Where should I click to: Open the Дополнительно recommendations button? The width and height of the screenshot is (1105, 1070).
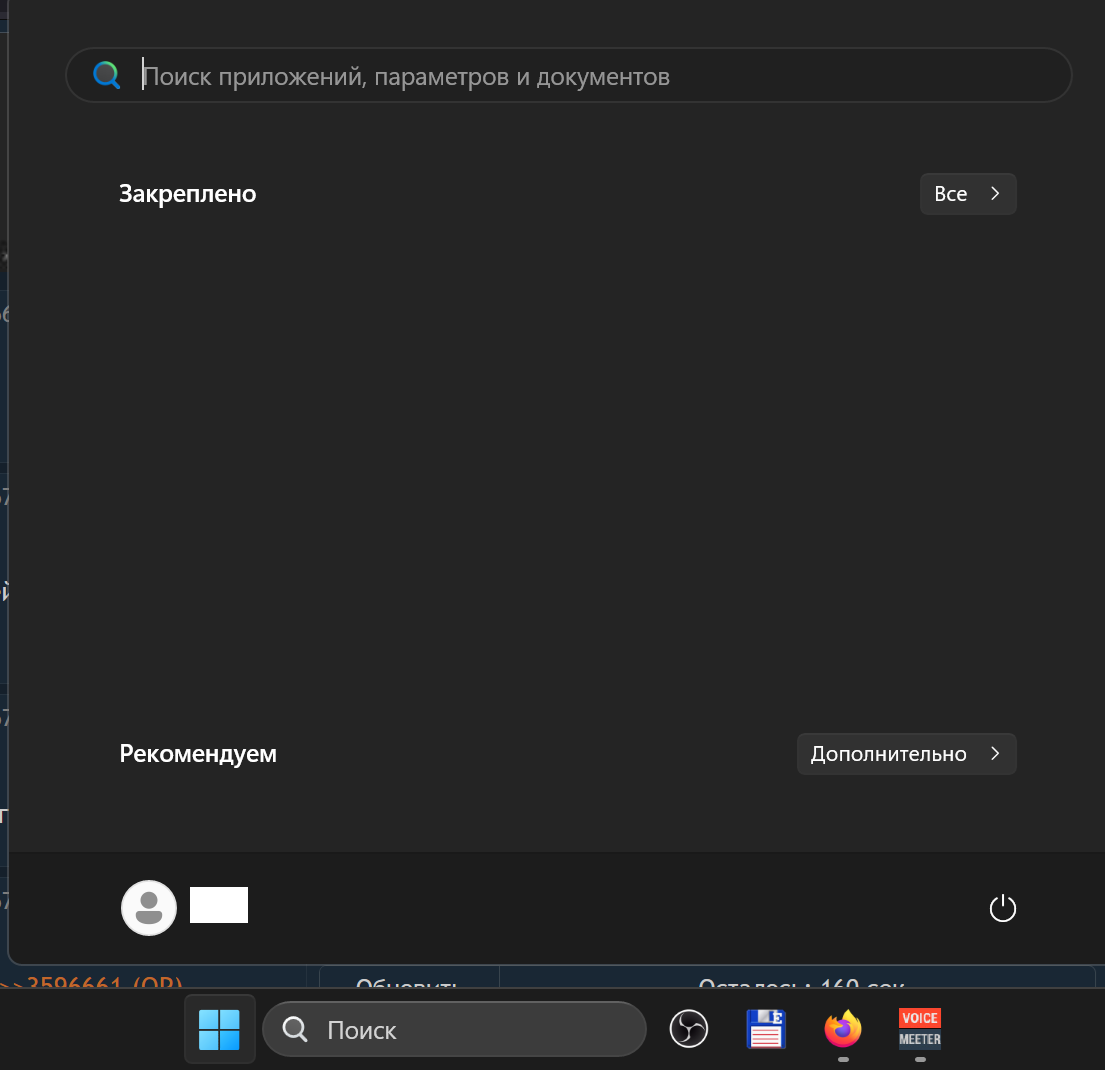906,754
